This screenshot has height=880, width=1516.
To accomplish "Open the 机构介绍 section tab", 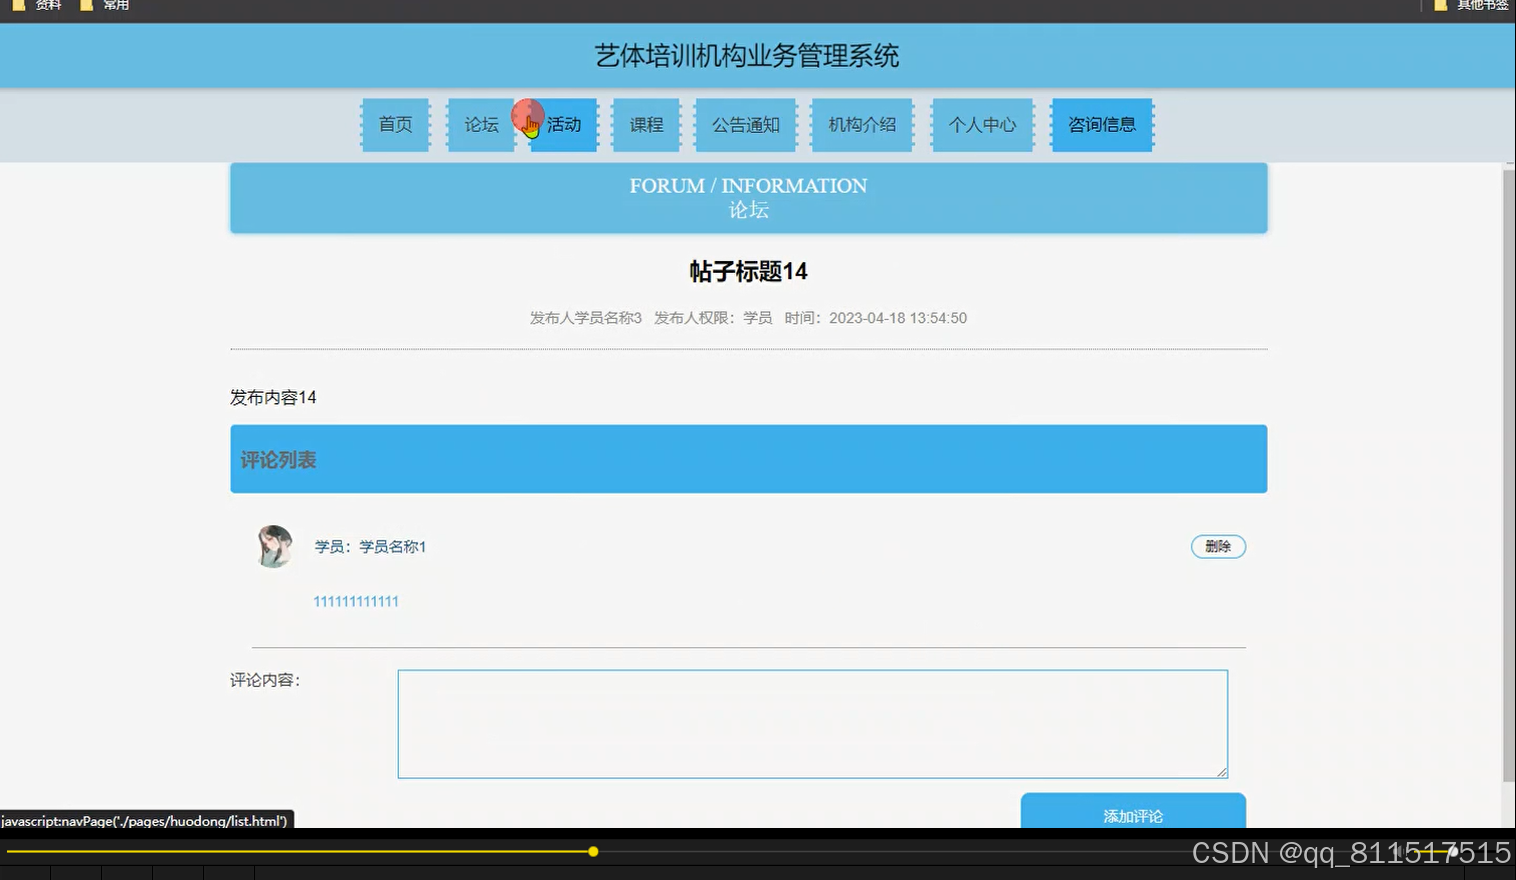I will [861, 124].
